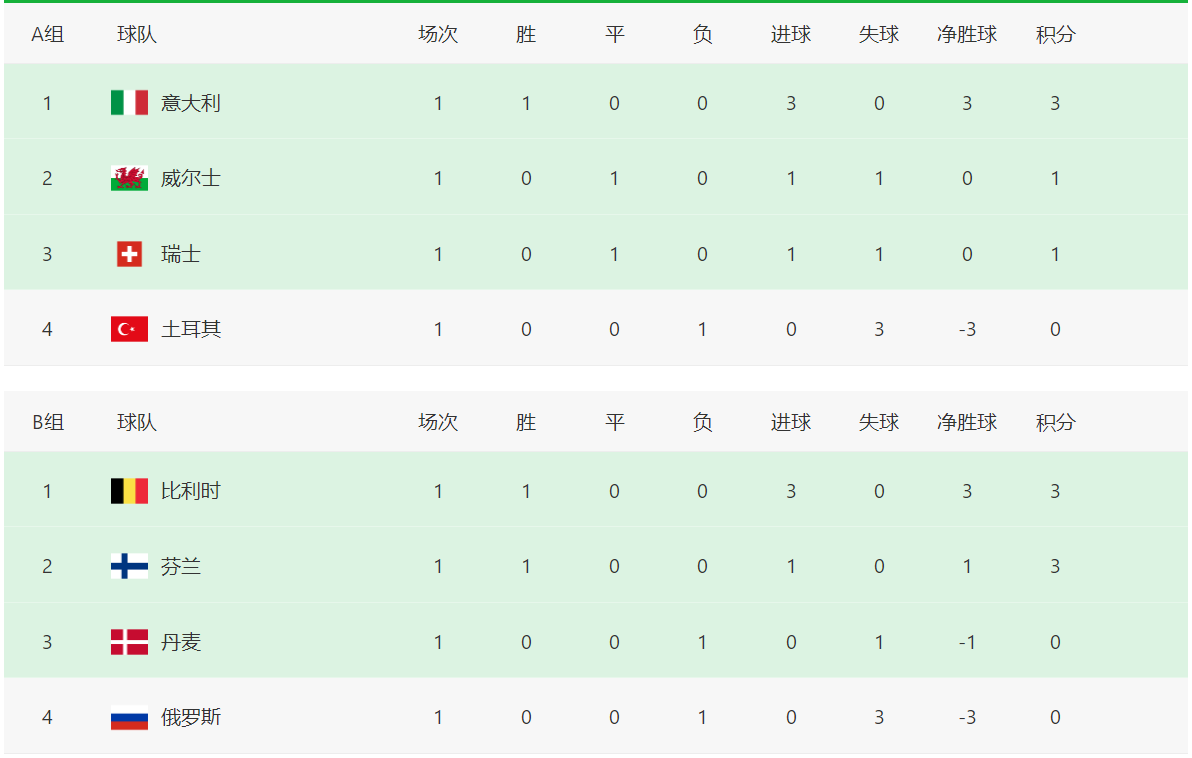This screenshot has height=758, width=1192.
Task: Click the Finland flag icon
Action: click(129, 567)
